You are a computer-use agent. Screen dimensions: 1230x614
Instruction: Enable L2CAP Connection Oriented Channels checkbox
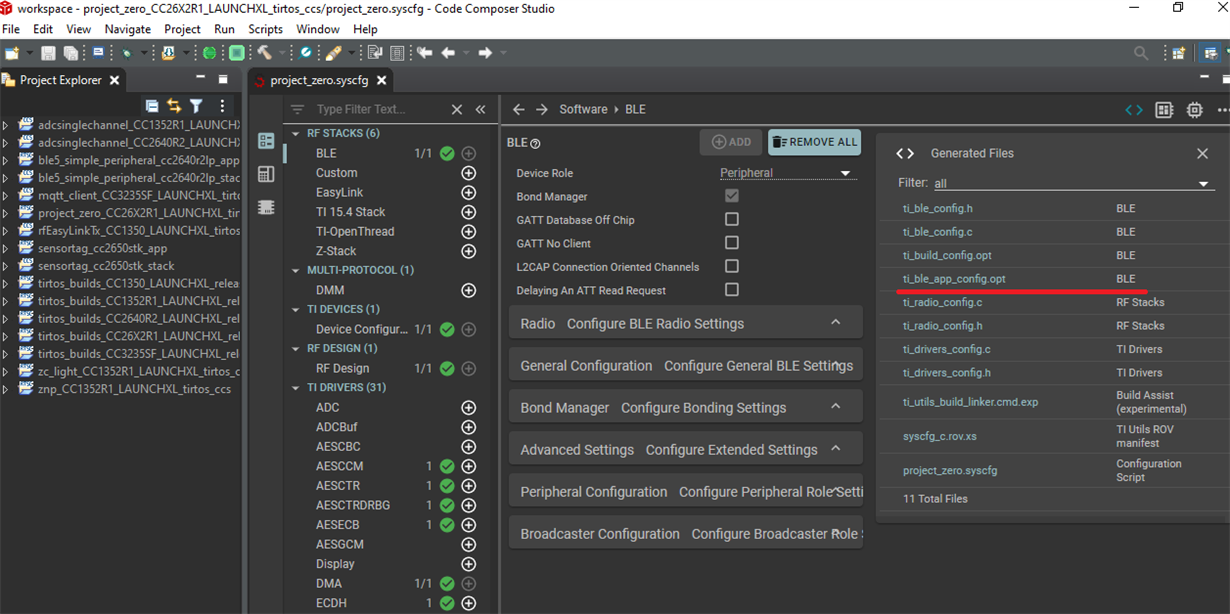tap(732, 266)
